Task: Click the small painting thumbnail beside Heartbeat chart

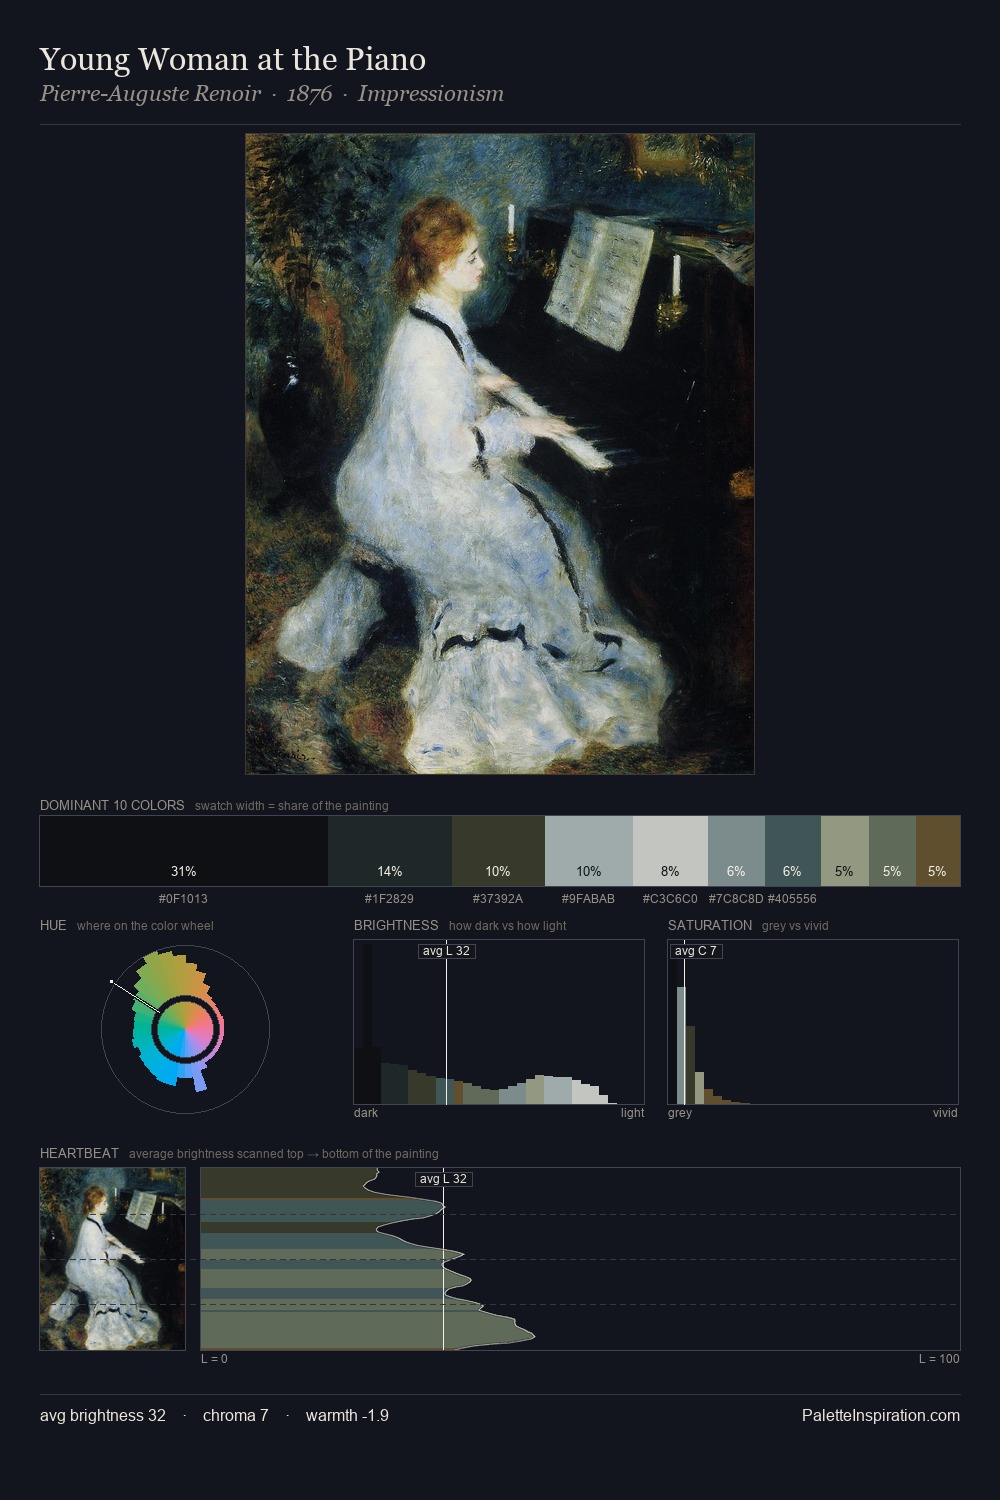Action: [x=112, y=1259]
